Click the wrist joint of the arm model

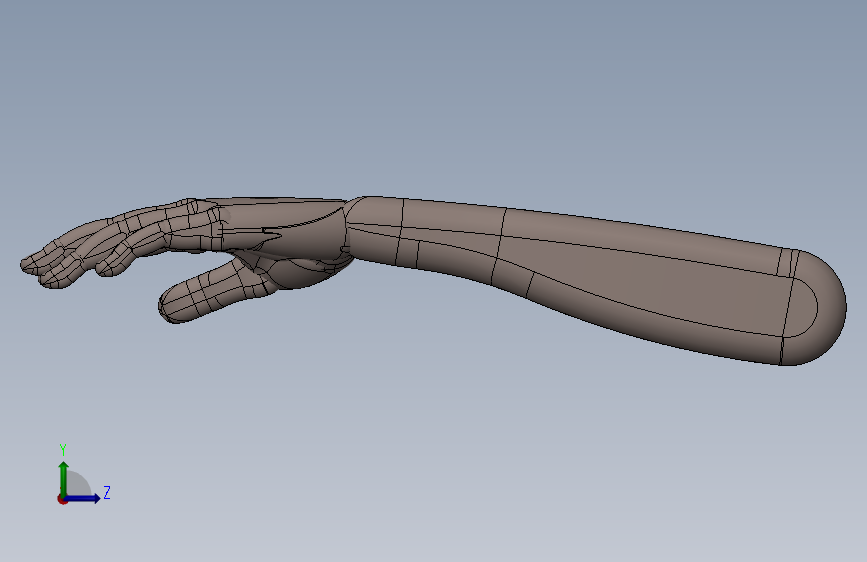point(346,230)
